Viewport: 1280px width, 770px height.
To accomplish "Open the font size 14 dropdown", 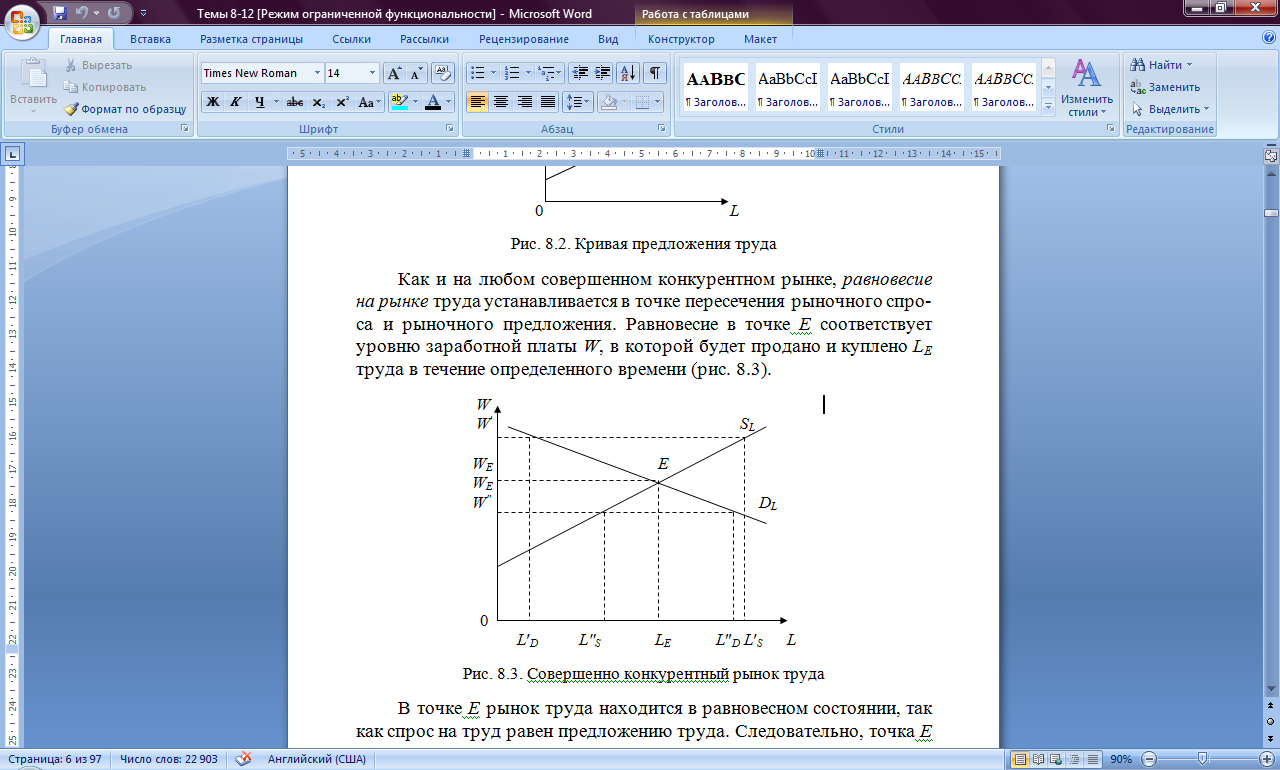I will tap(373, 73).
